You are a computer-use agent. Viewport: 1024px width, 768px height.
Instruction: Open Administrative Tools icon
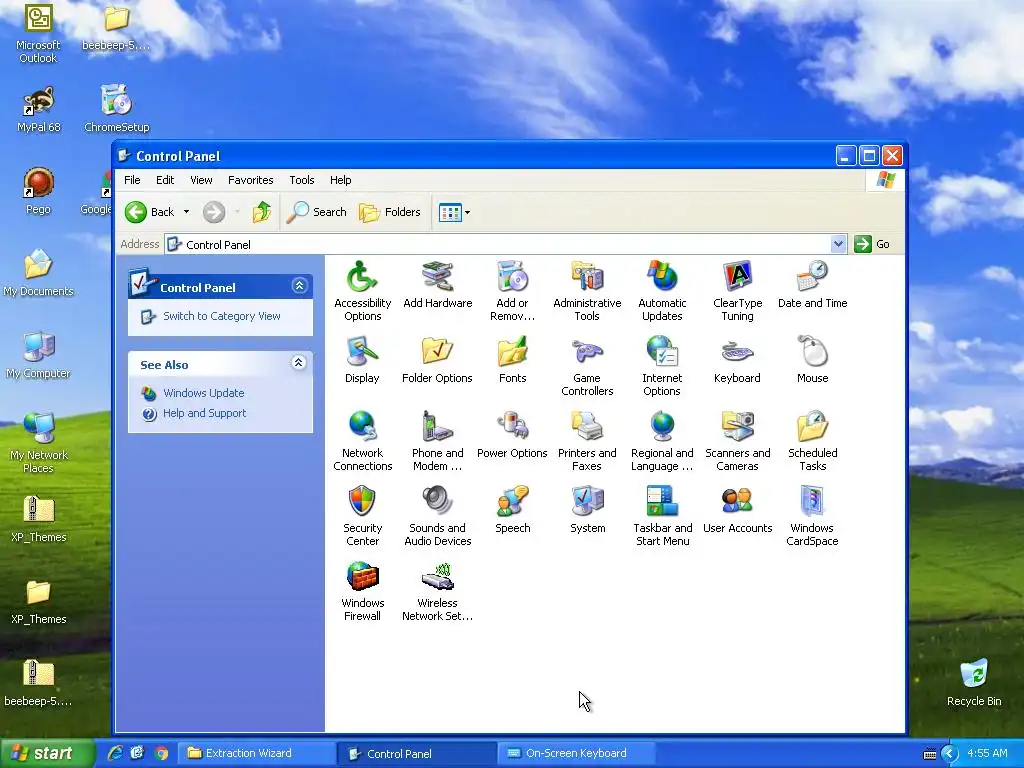click(587, 290)
